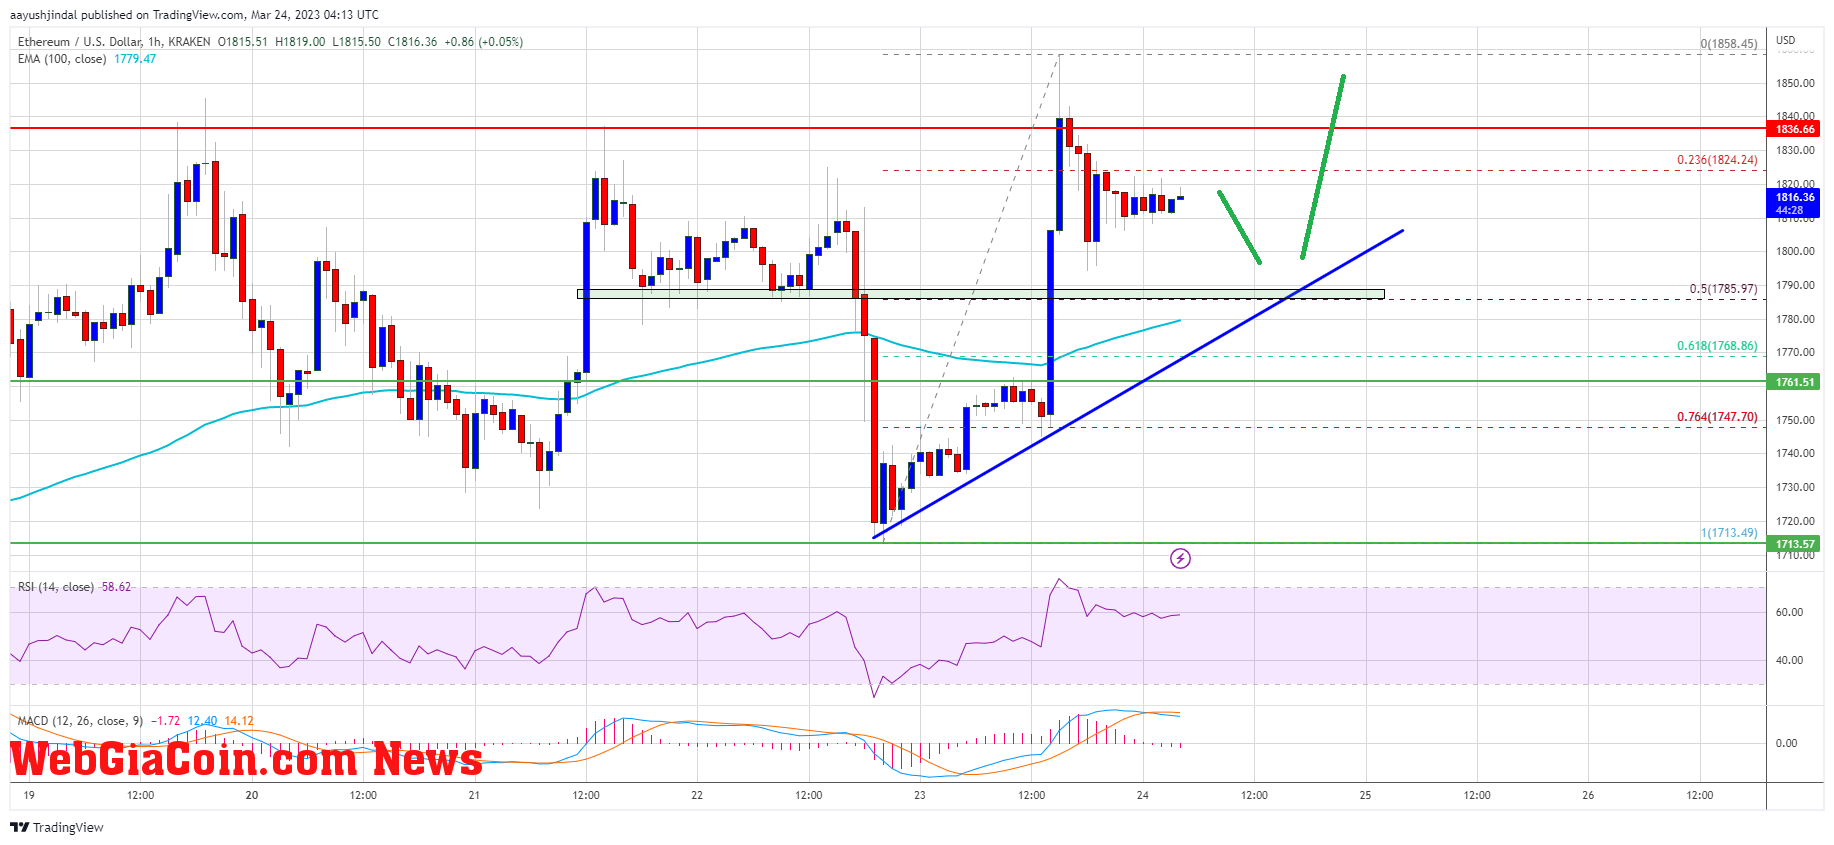Click the 0.618(1768.86) Fibonacci level label
The width and height of the screenshot is (1834, 845).
pyautogui.click(x=1717, y=346)
